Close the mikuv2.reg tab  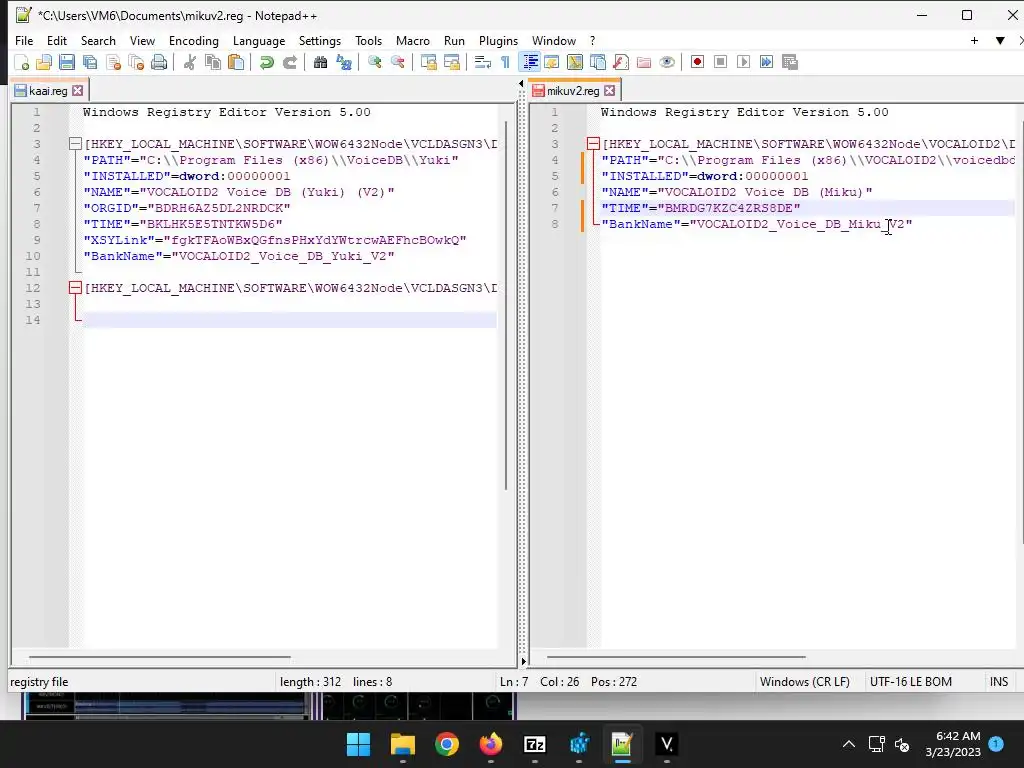pyautogui.click(x=610, y=91)
